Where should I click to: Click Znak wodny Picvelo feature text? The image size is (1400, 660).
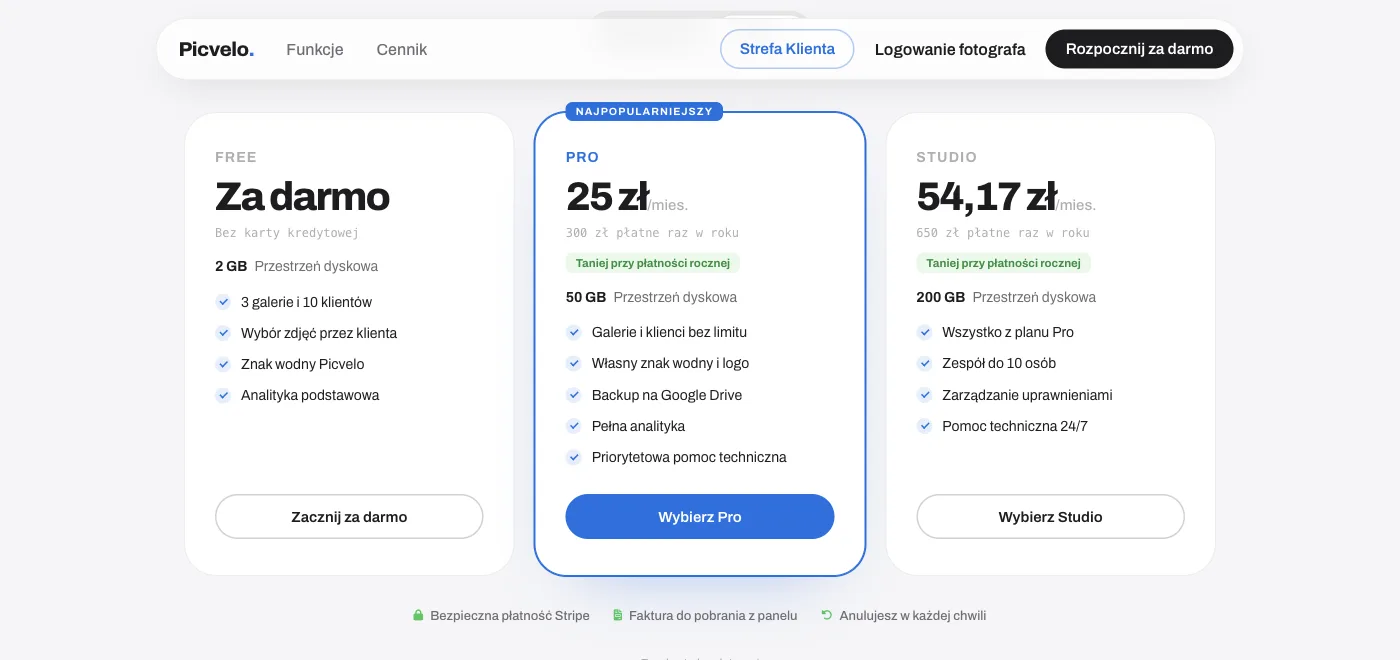(303, 364)
